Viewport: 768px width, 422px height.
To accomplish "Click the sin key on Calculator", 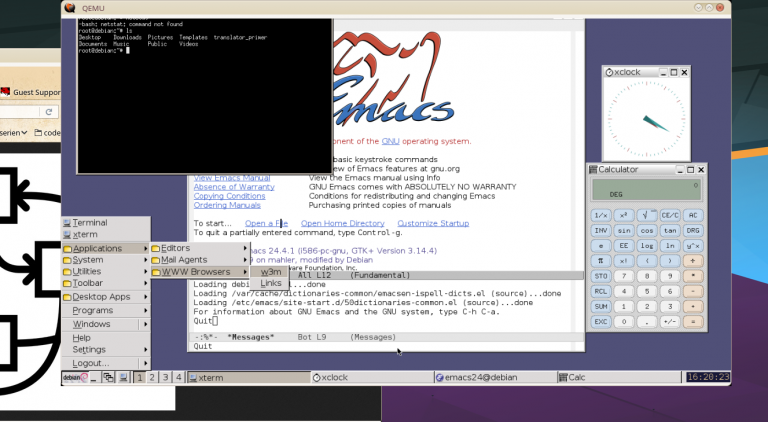I will click(x=624, y=231).
